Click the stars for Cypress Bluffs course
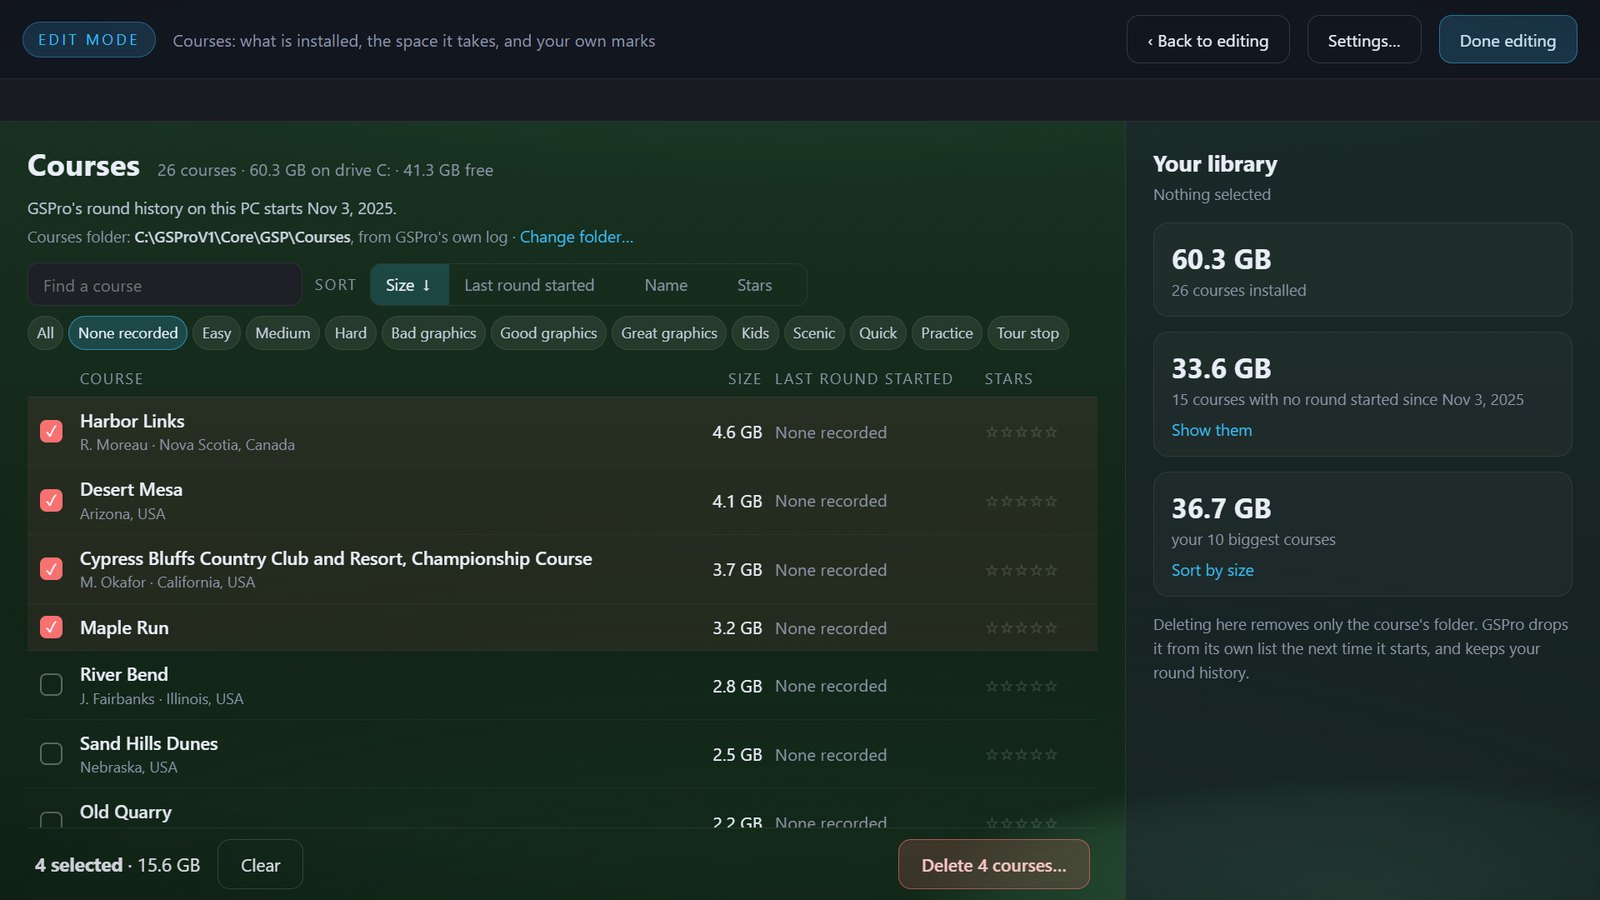The image size is (1600, 900). click(1021, 570)
